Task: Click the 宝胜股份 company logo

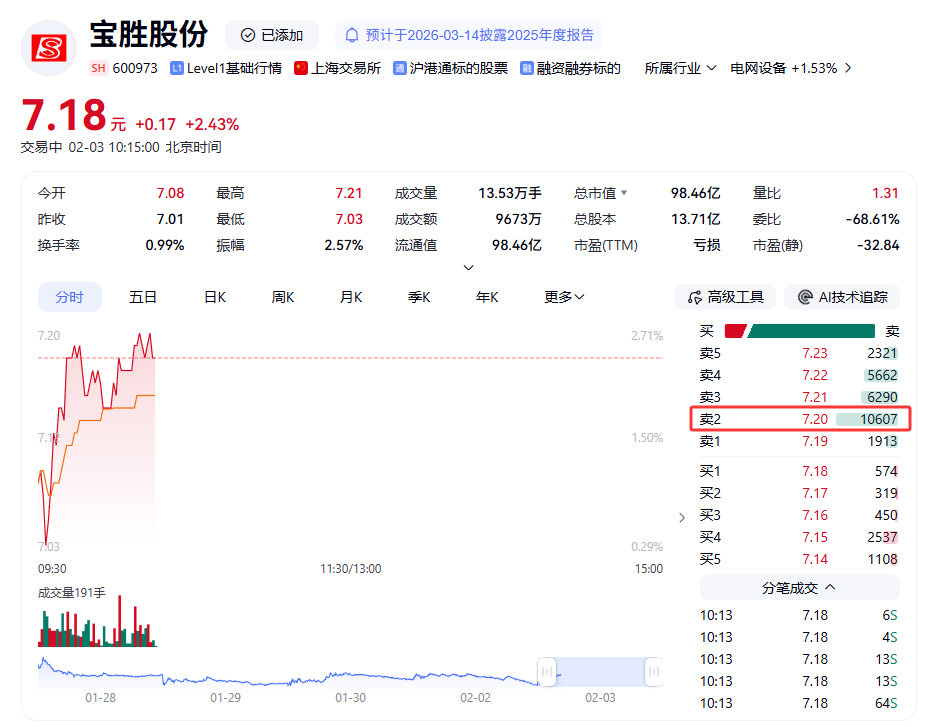Action: tap(49, 48)
